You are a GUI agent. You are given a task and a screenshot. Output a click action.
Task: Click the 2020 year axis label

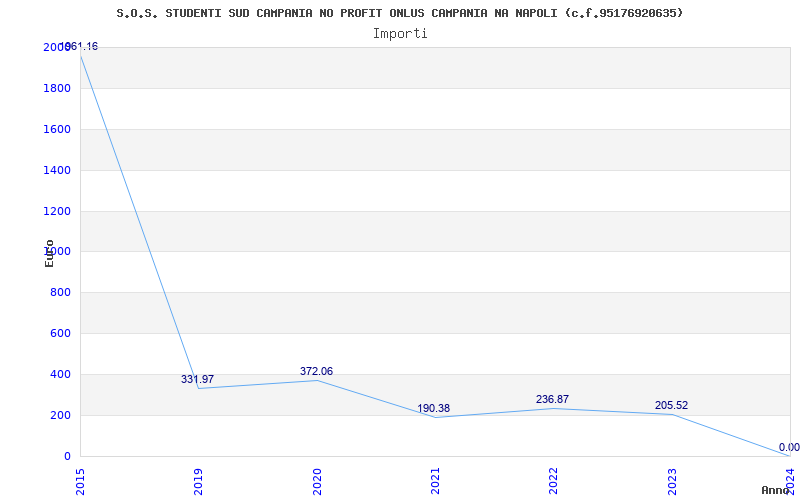(317, 481)
